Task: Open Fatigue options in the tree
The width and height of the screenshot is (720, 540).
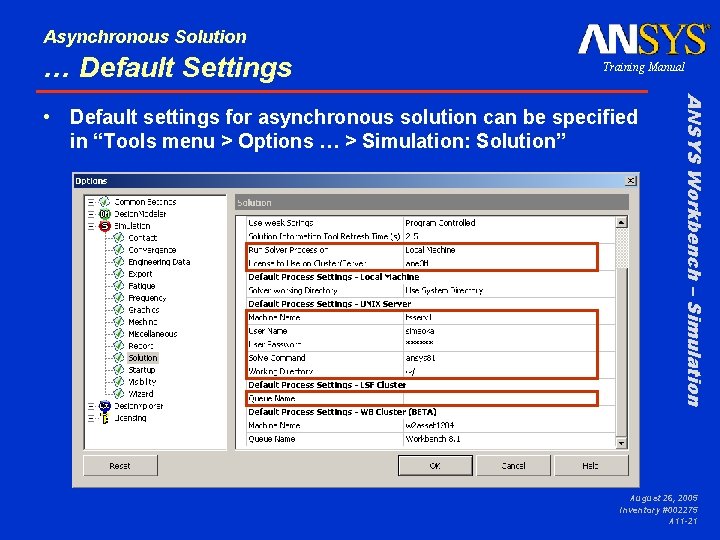Action: point(141,286)
